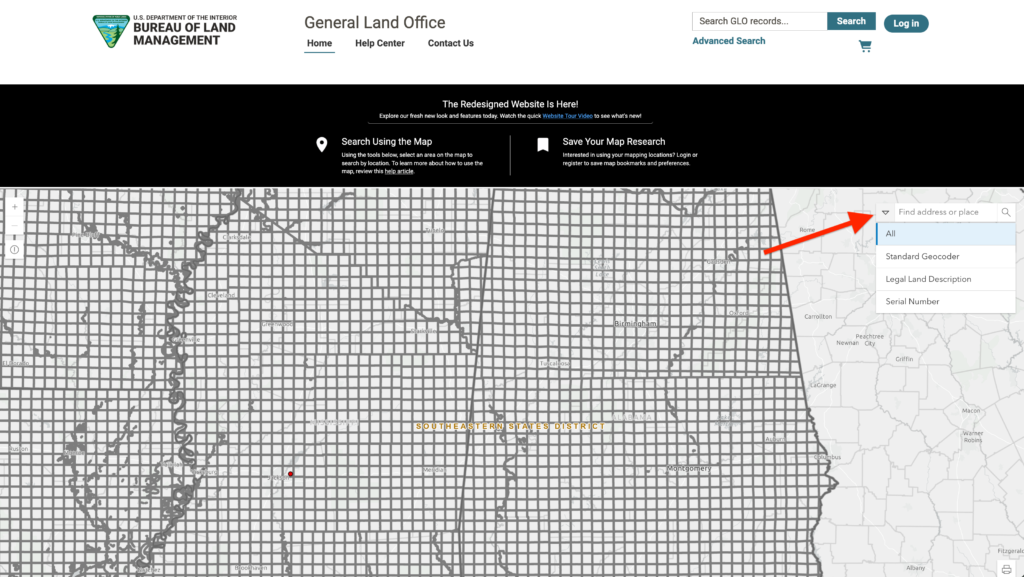Collapse the search source dropdown arrow
The width and height of the screenshot is (1024, 577).
point(886,212)
